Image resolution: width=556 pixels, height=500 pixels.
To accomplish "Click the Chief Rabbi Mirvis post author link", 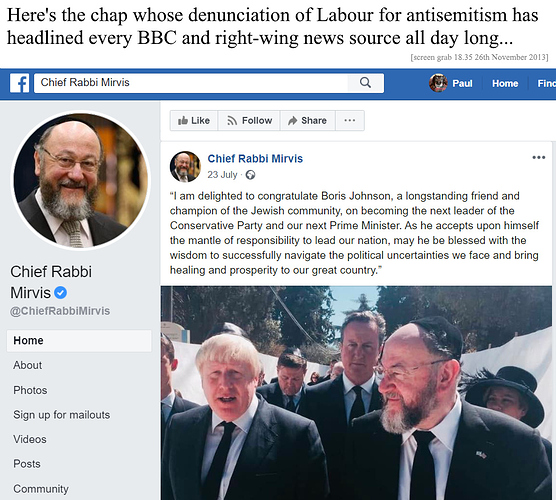I will coord(255,159).
